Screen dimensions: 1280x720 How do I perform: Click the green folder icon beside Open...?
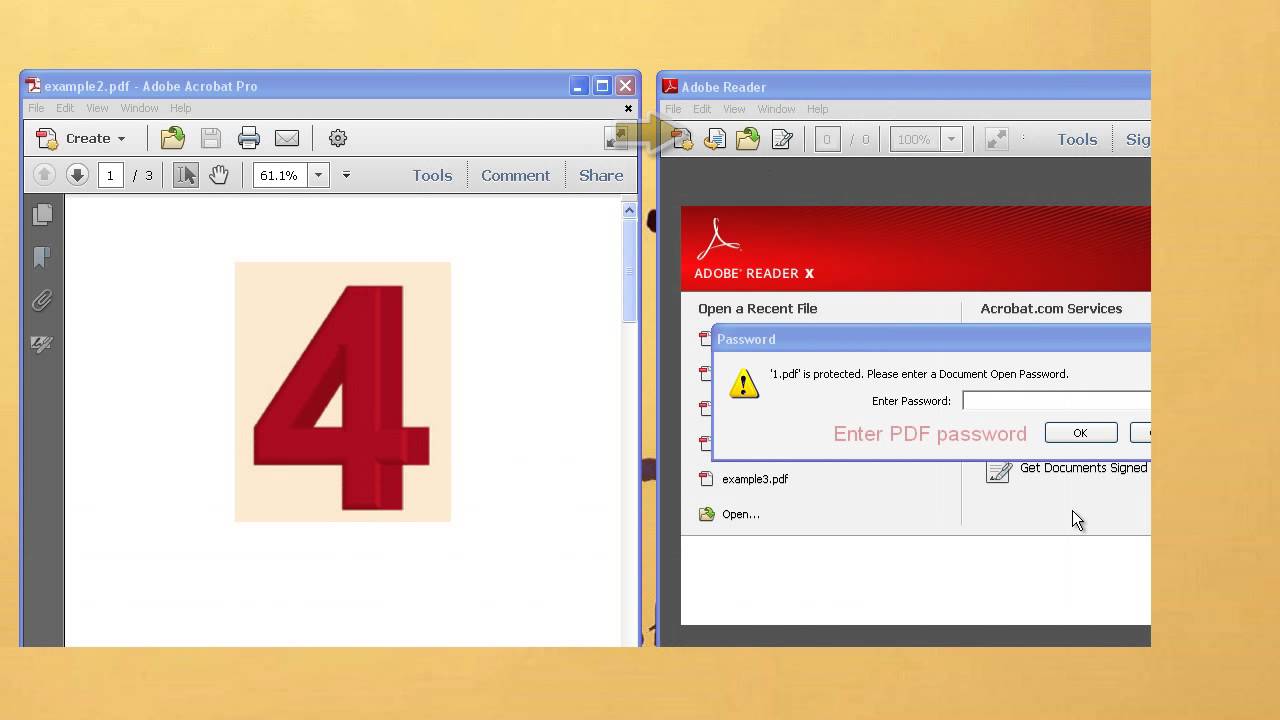pyautogui.click(x=707, y=514)
